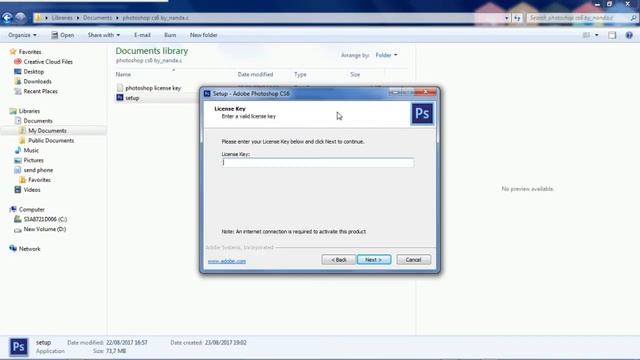This screenshot has height=360, width=640.
Task: Click the Explorer Forward arrow button
Action: [x=20, y=18]
